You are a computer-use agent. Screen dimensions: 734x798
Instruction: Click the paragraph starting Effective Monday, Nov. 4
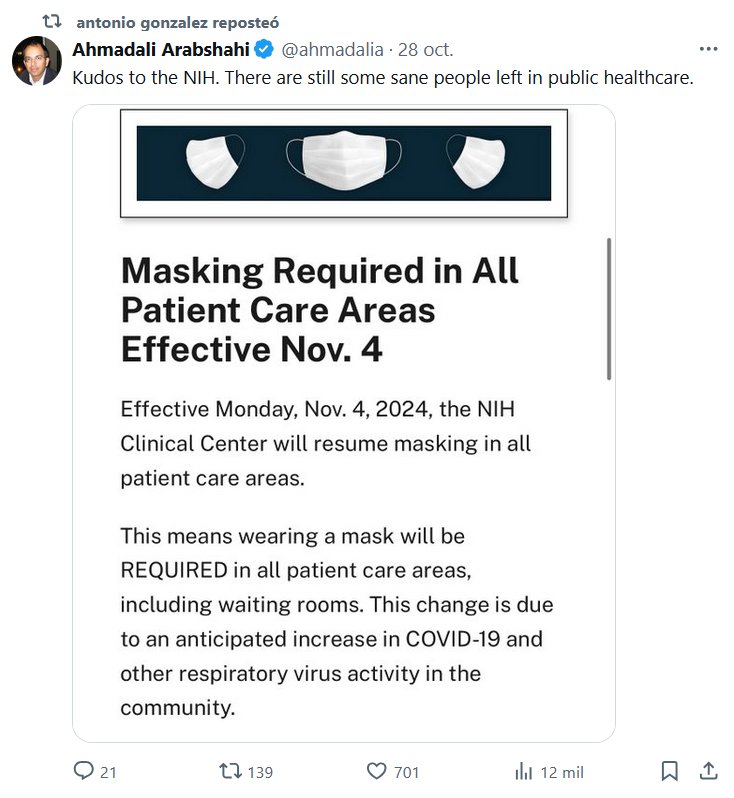tap(325, 443)
